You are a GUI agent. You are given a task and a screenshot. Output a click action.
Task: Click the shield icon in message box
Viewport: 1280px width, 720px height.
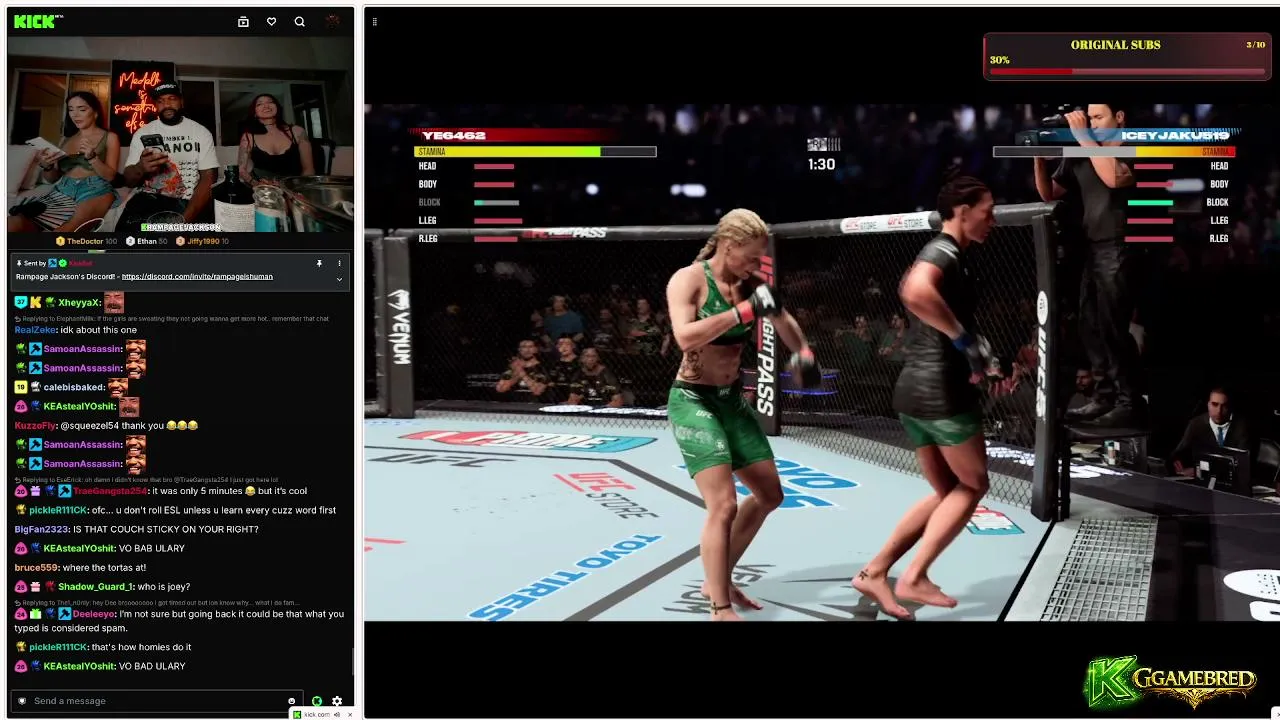tap(20, 701)
